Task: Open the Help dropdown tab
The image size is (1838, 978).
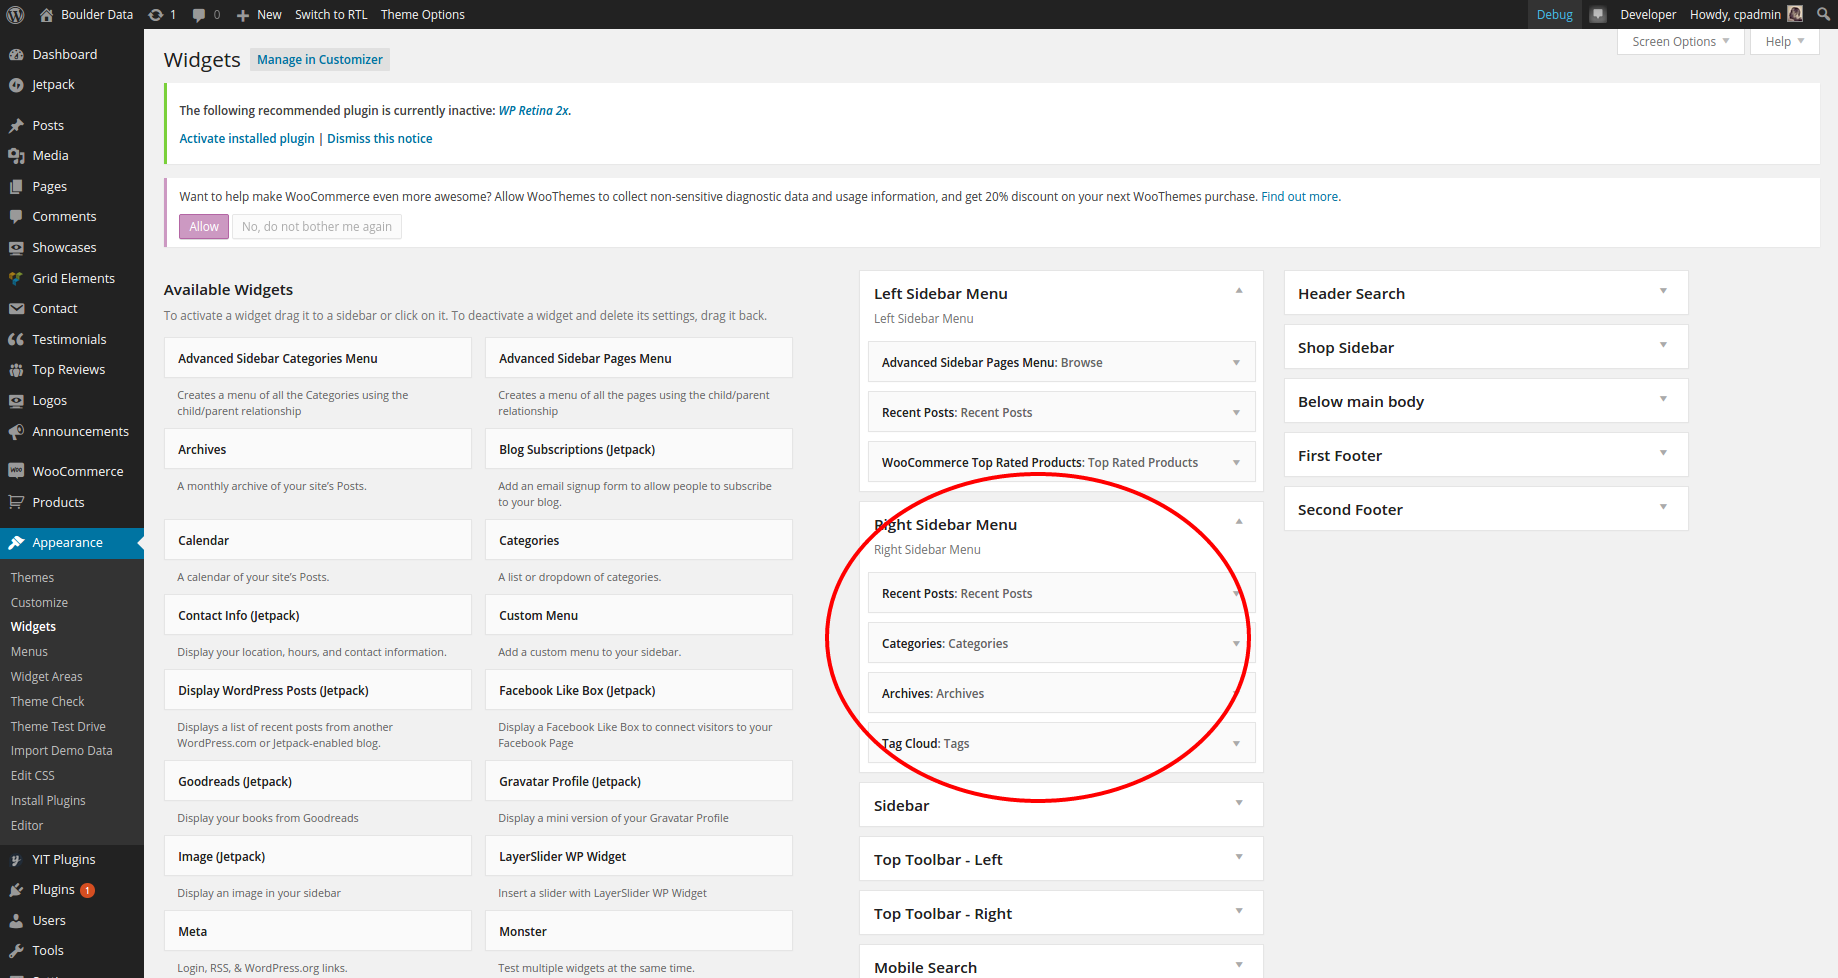Action: (x=1784, y=41)
